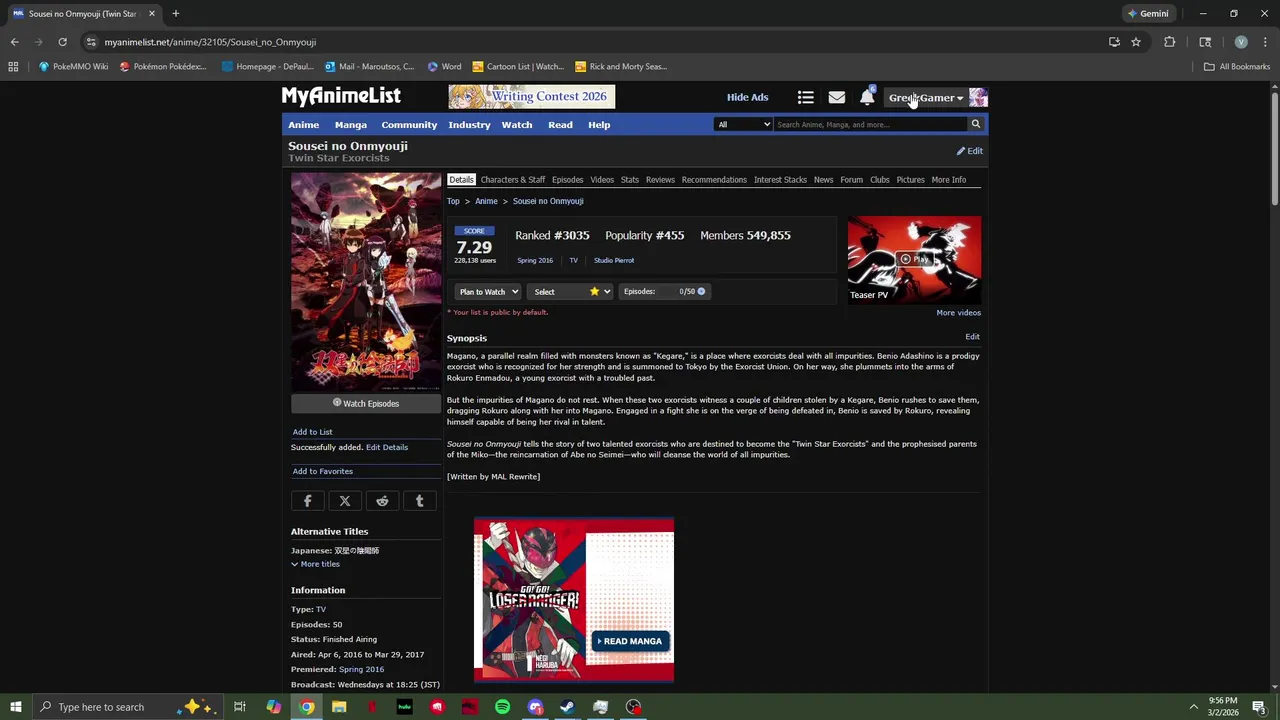1280x720 pixels.
Task: Switch to the Recommendations tab
Action: point(714,180)
